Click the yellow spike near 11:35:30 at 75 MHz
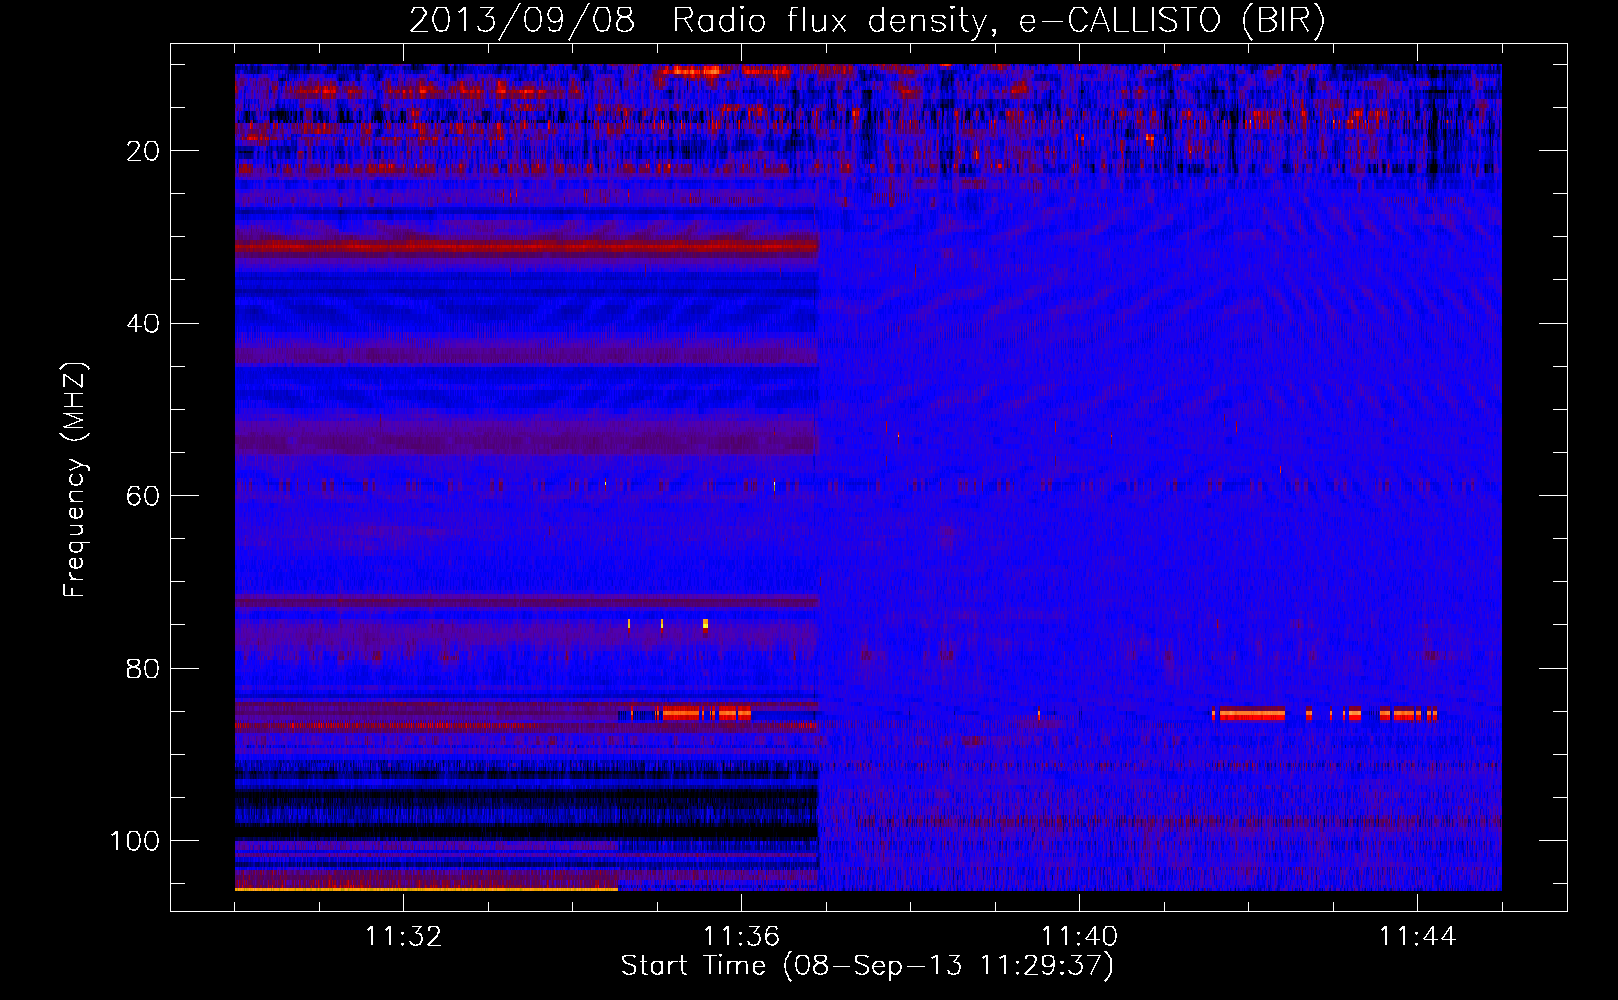 [705, 625]
